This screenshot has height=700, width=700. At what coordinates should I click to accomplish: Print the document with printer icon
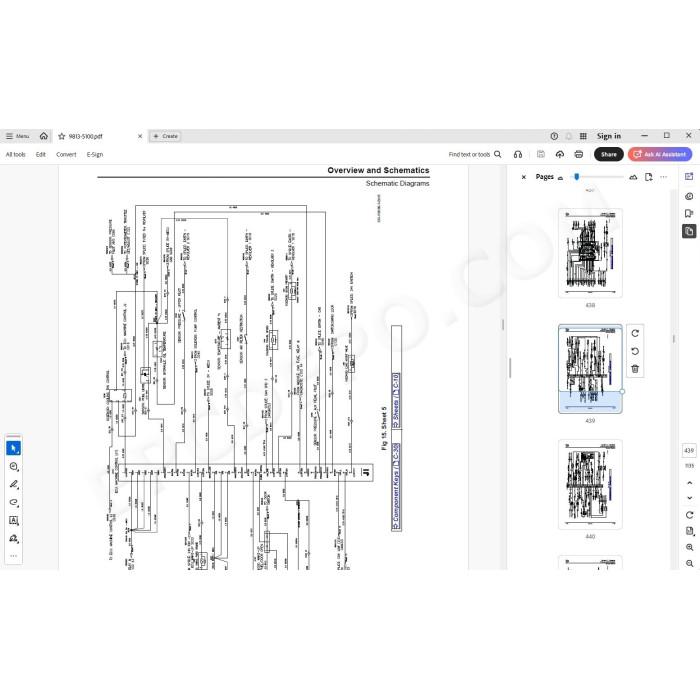pyautogui.click(x=579, y=154)
